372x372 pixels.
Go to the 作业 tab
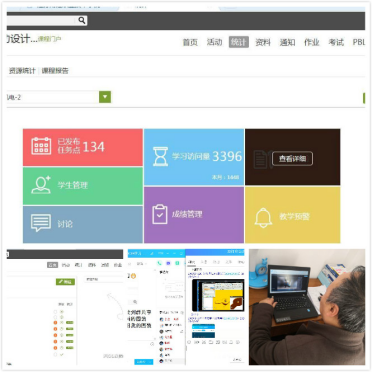[x=311, y=42]
